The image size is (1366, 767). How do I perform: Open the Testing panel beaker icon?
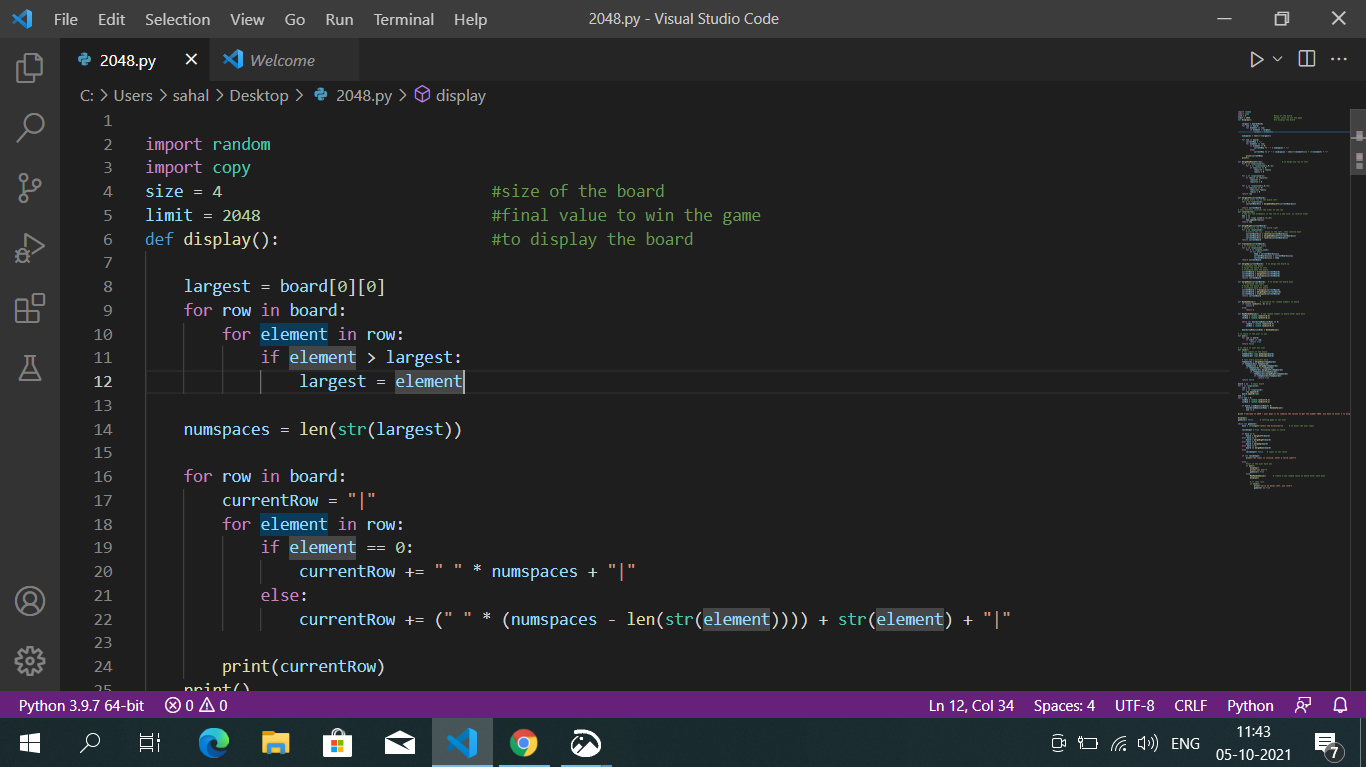(x=29, y=368)
